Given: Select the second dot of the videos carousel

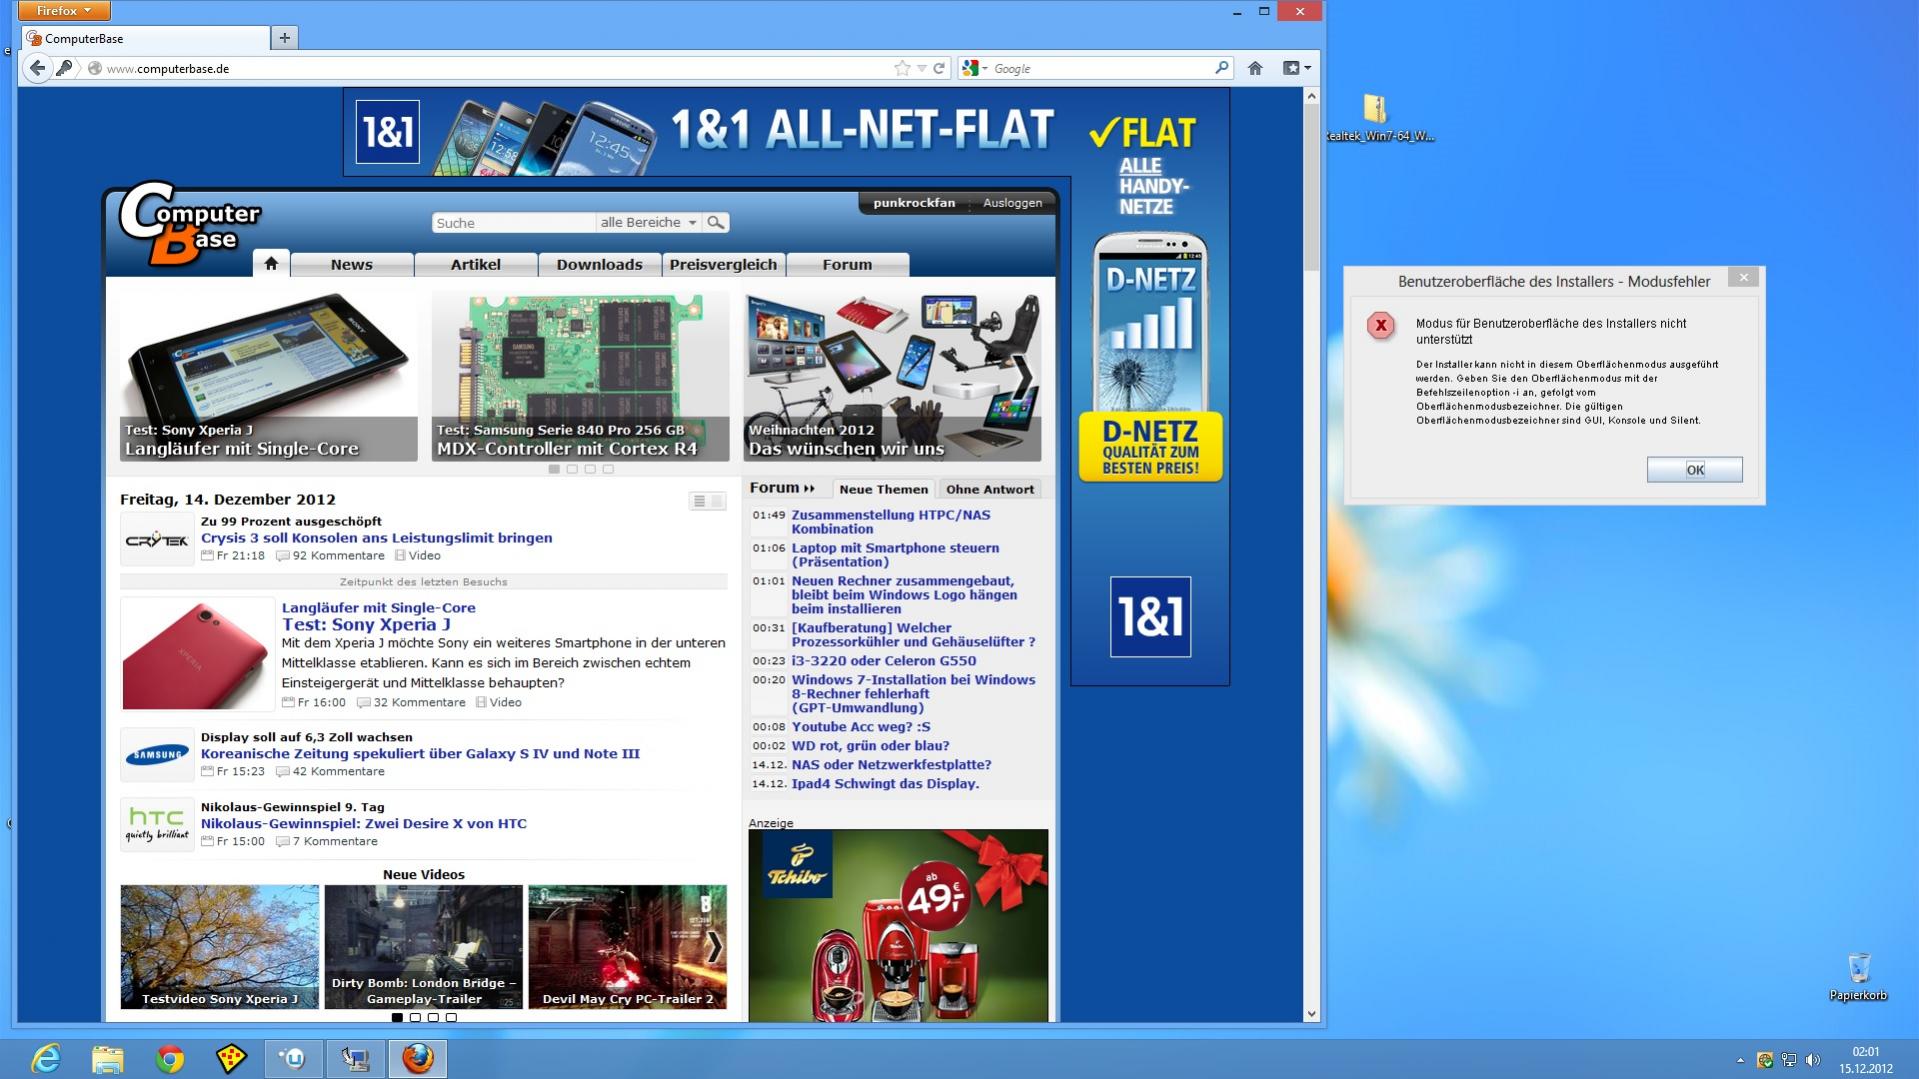Looking at the screenshot, I should click(x=415, y=1017).
